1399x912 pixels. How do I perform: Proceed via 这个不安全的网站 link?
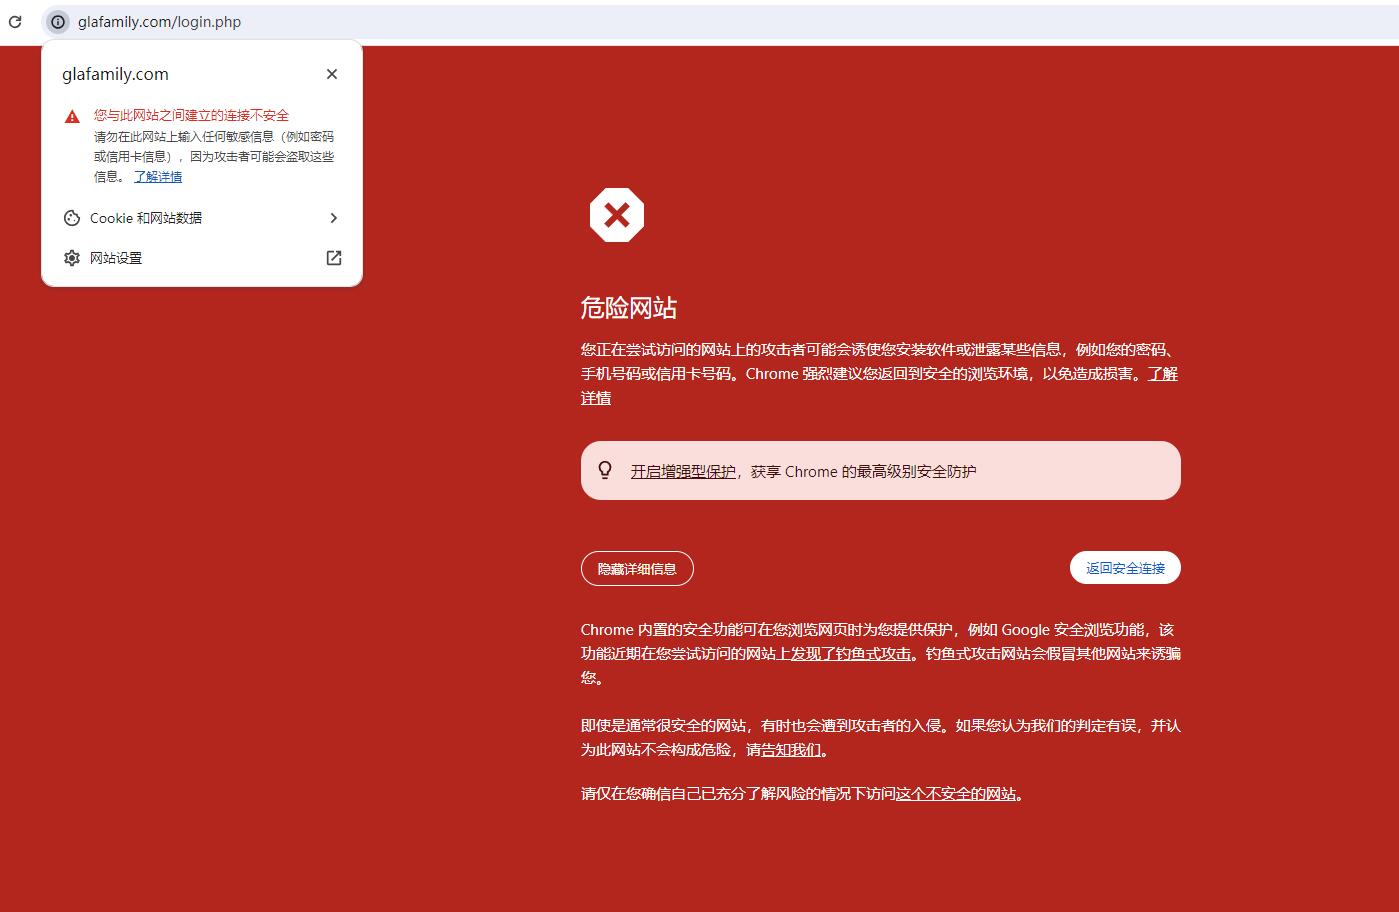956,794
